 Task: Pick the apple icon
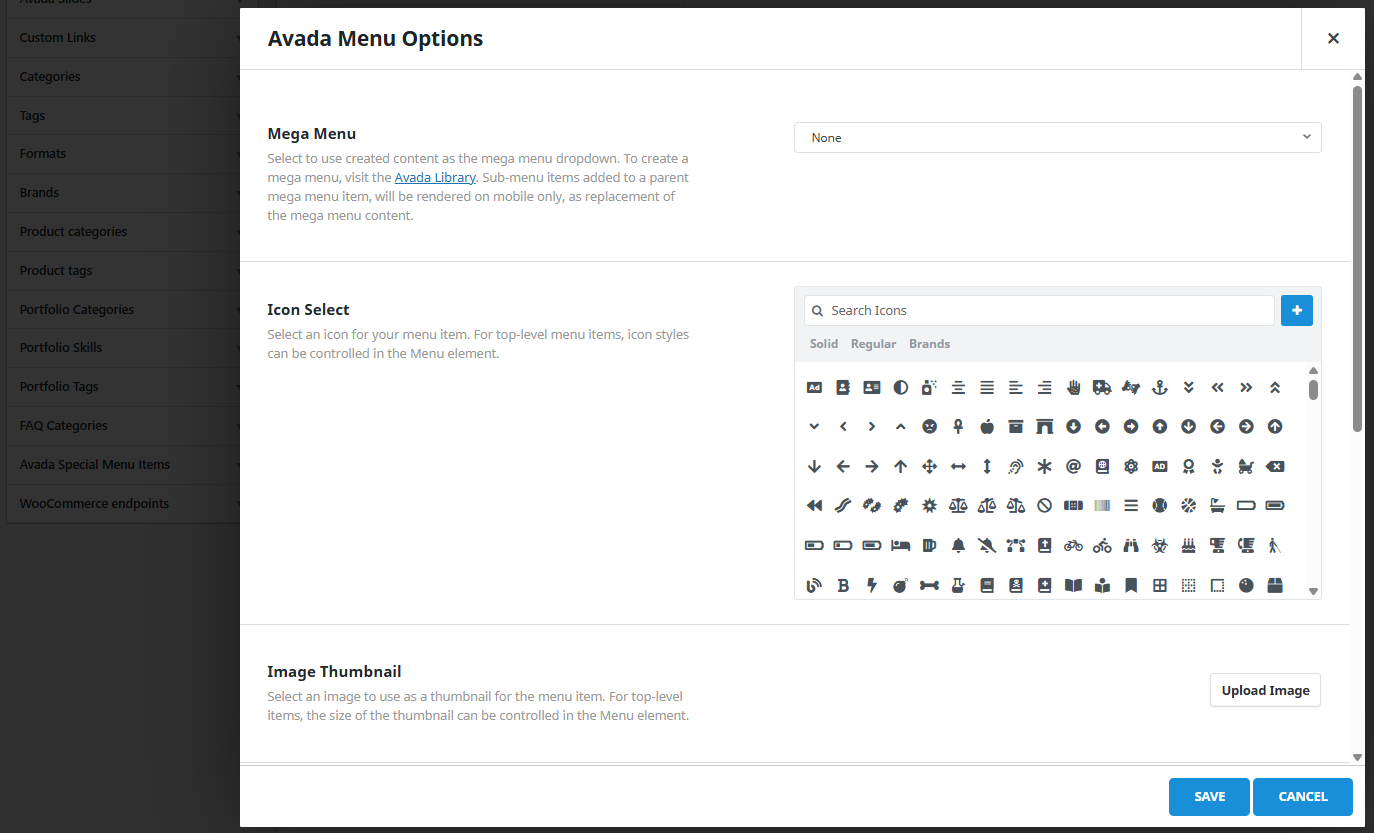tap(987, 426)
